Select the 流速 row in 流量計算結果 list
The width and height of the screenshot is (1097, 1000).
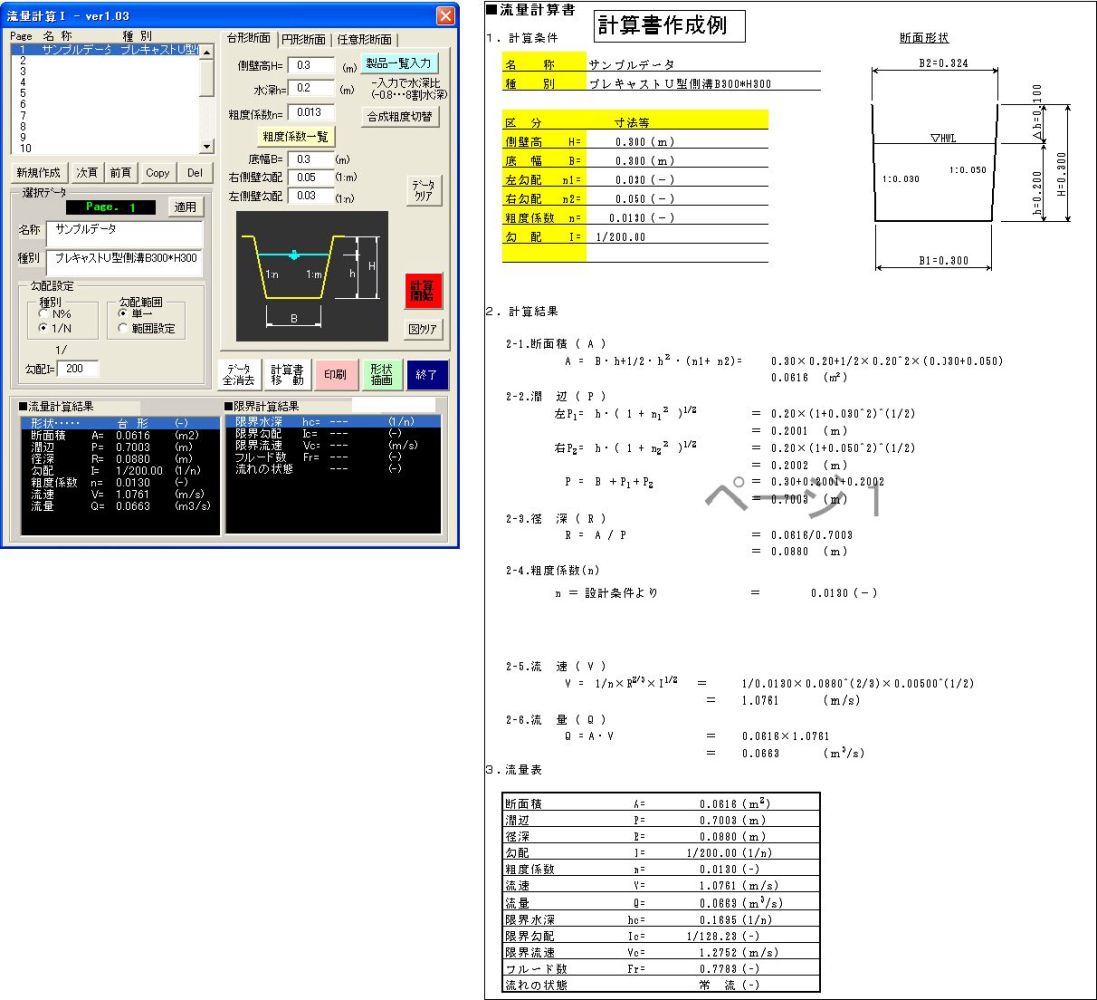[x=120, y=495]
